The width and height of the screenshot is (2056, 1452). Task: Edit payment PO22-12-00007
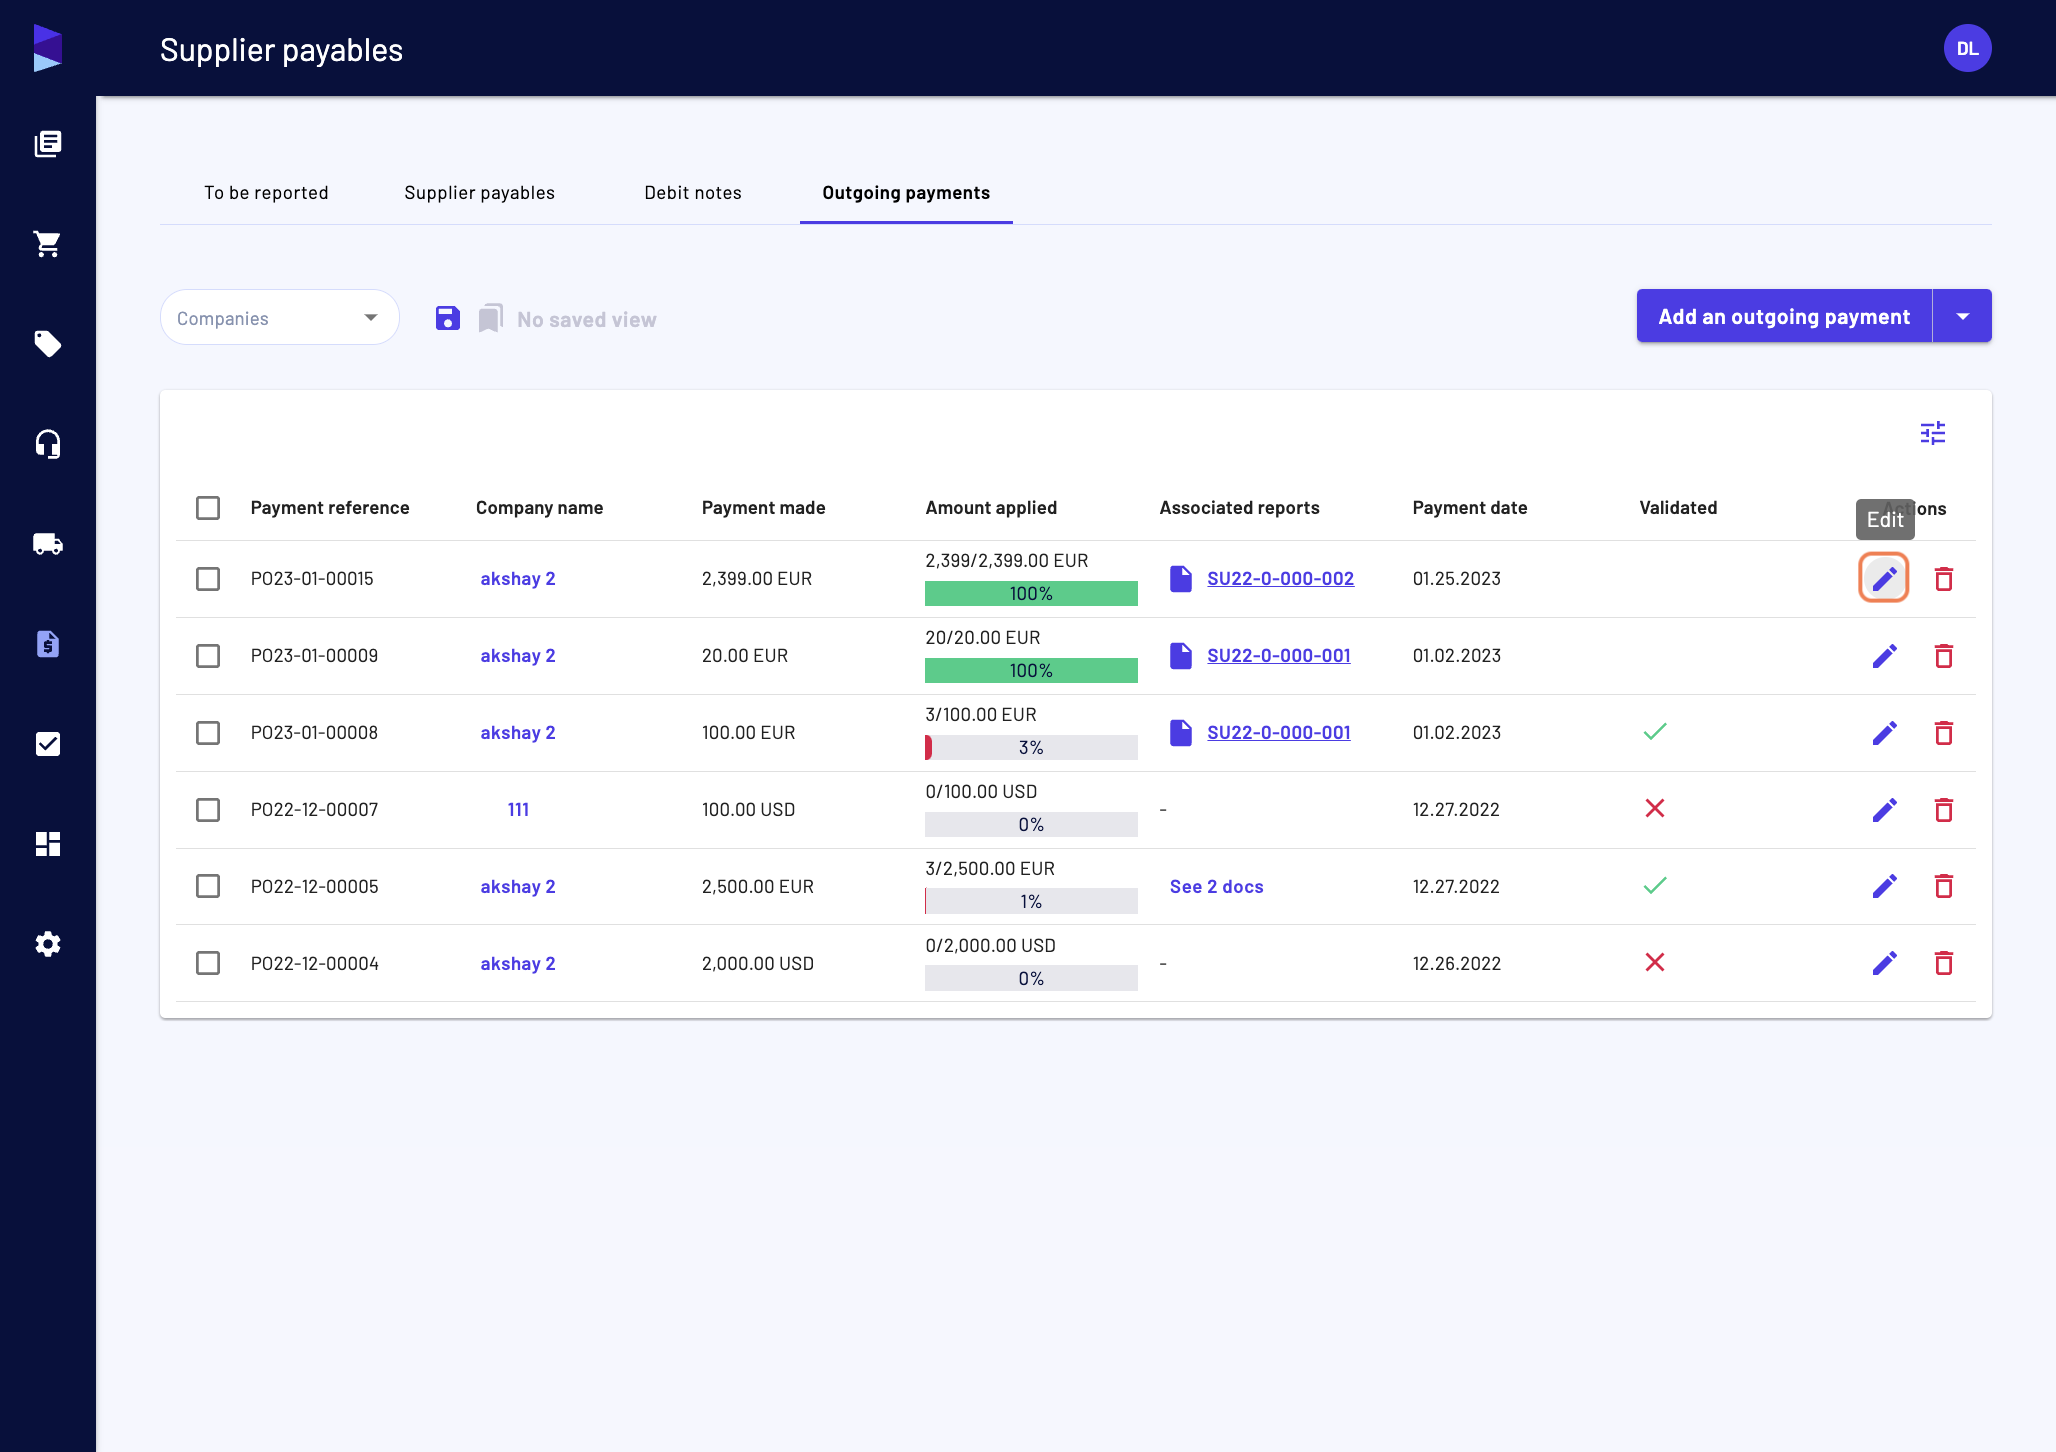(1884, 809)
